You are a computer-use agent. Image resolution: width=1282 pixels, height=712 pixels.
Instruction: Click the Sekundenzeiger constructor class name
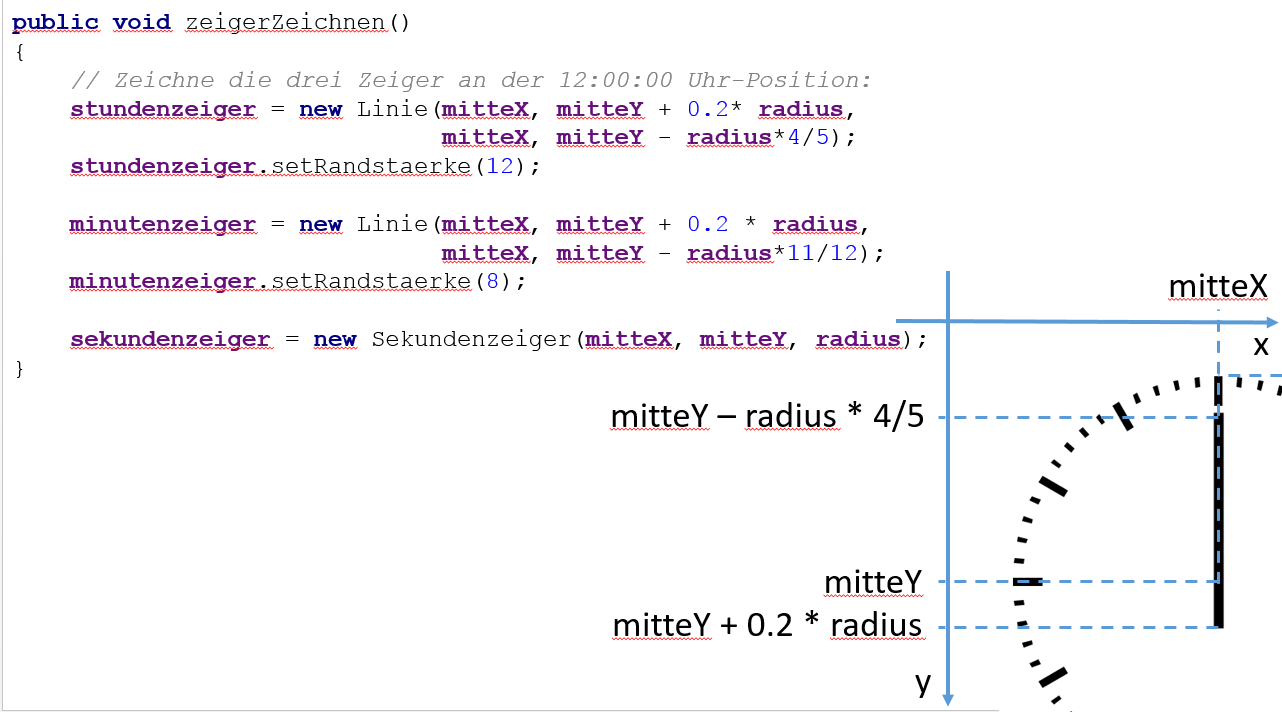[x=472, y=340]
